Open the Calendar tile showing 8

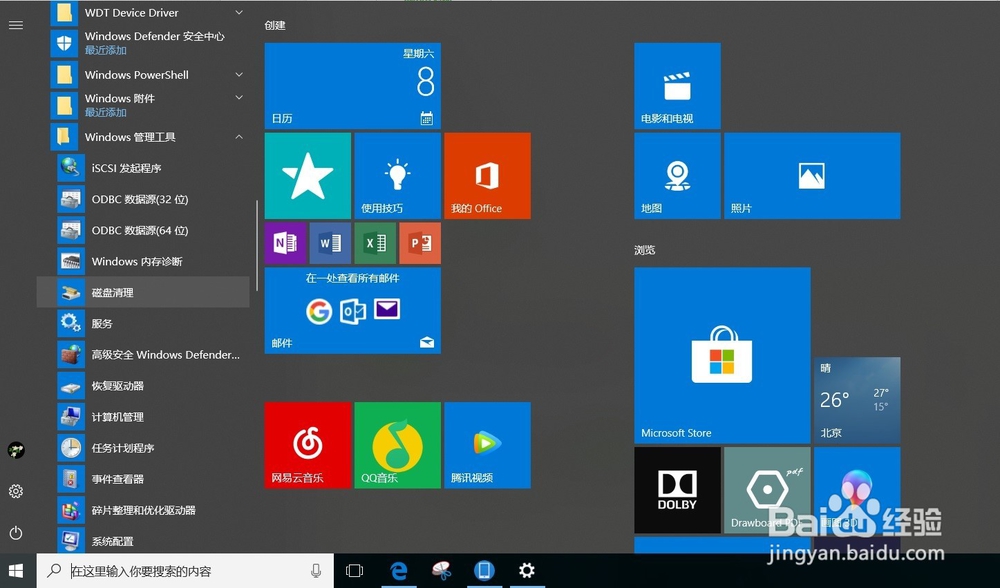tap(353, 86)
